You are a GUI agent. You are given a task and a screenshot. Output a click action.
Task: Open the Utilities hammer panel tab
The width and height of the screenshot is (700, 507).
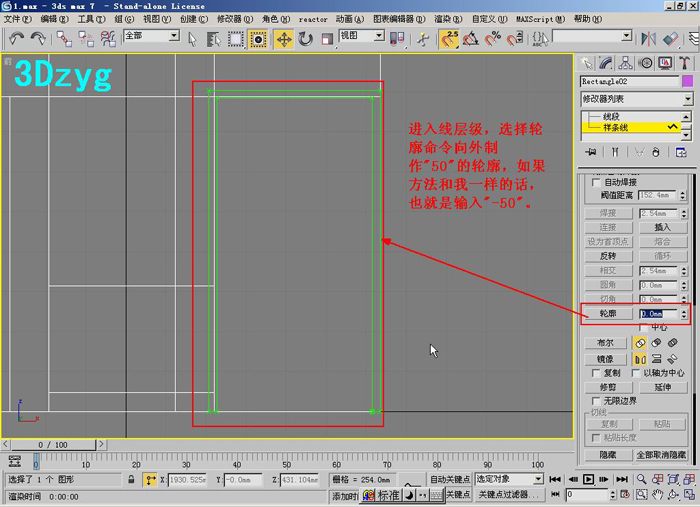click(684, 63)
